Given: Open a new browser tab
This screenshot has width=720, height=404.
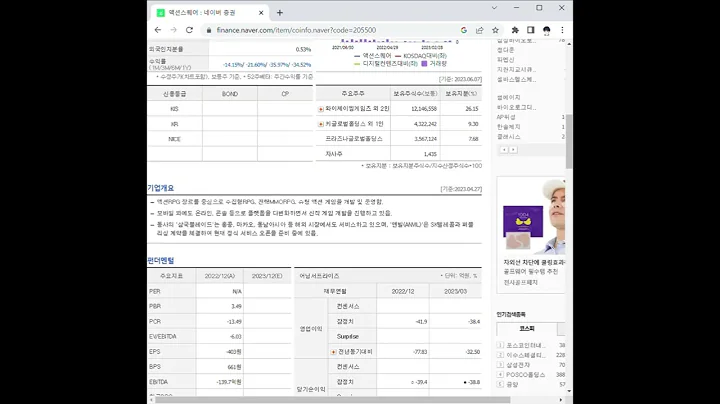Looking at the screenshot, I should click(x=280, y=13).
